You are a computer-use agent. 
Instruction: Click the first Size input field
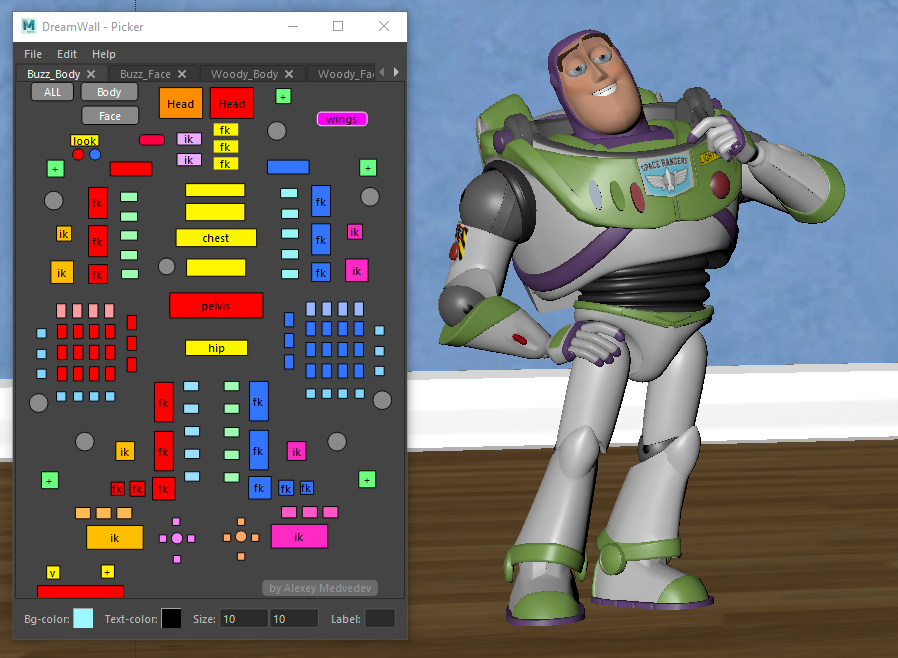pos(243,618)
